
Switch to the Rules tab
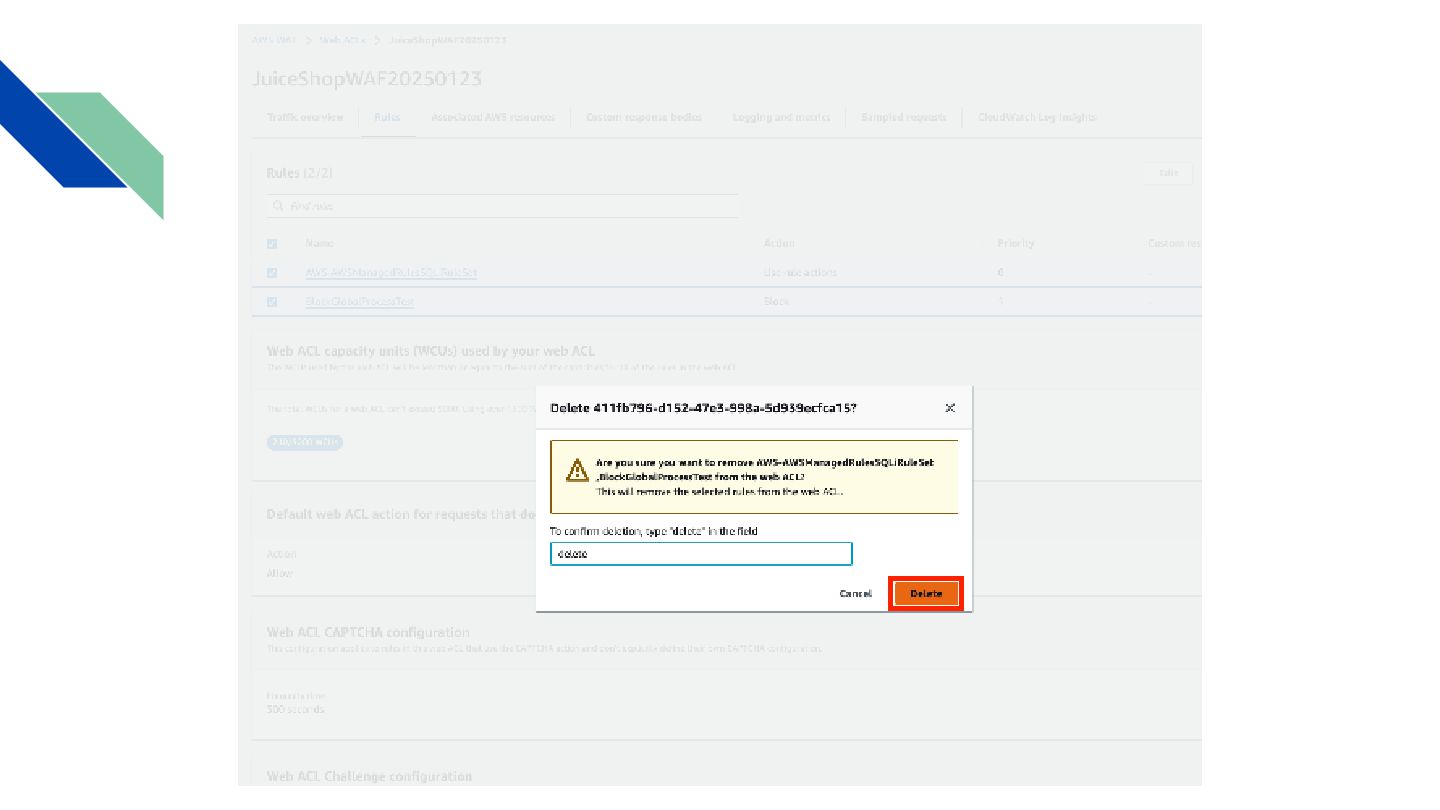coord(387,117)
